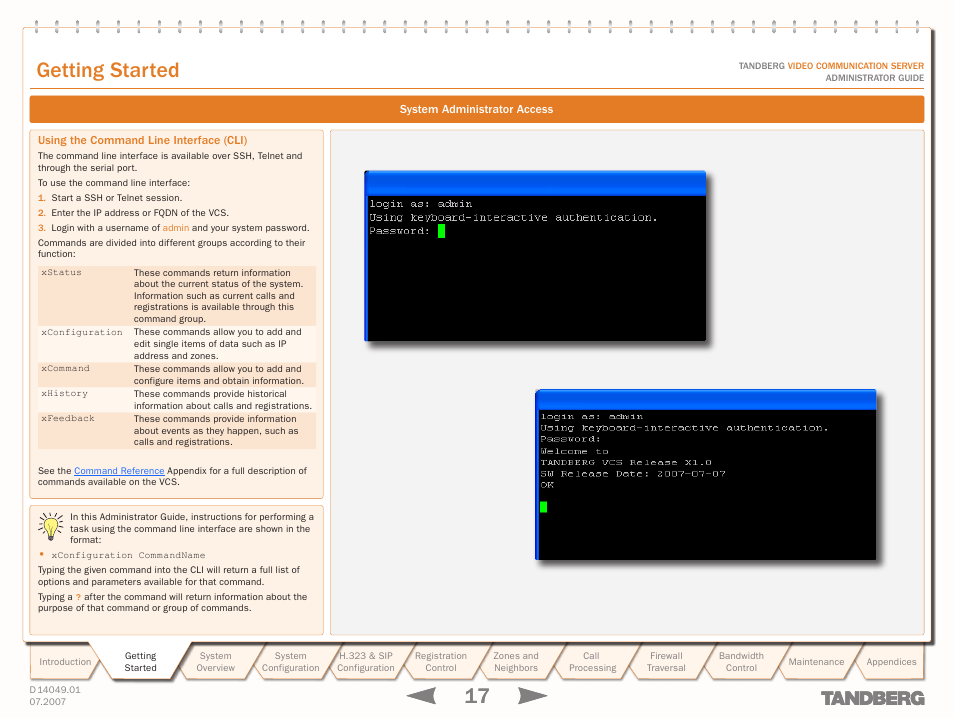Image resolution: width=954 pixels, height=718 pixels.
Task: Select the xCommand command row
Action: click(x=177, y=375)
